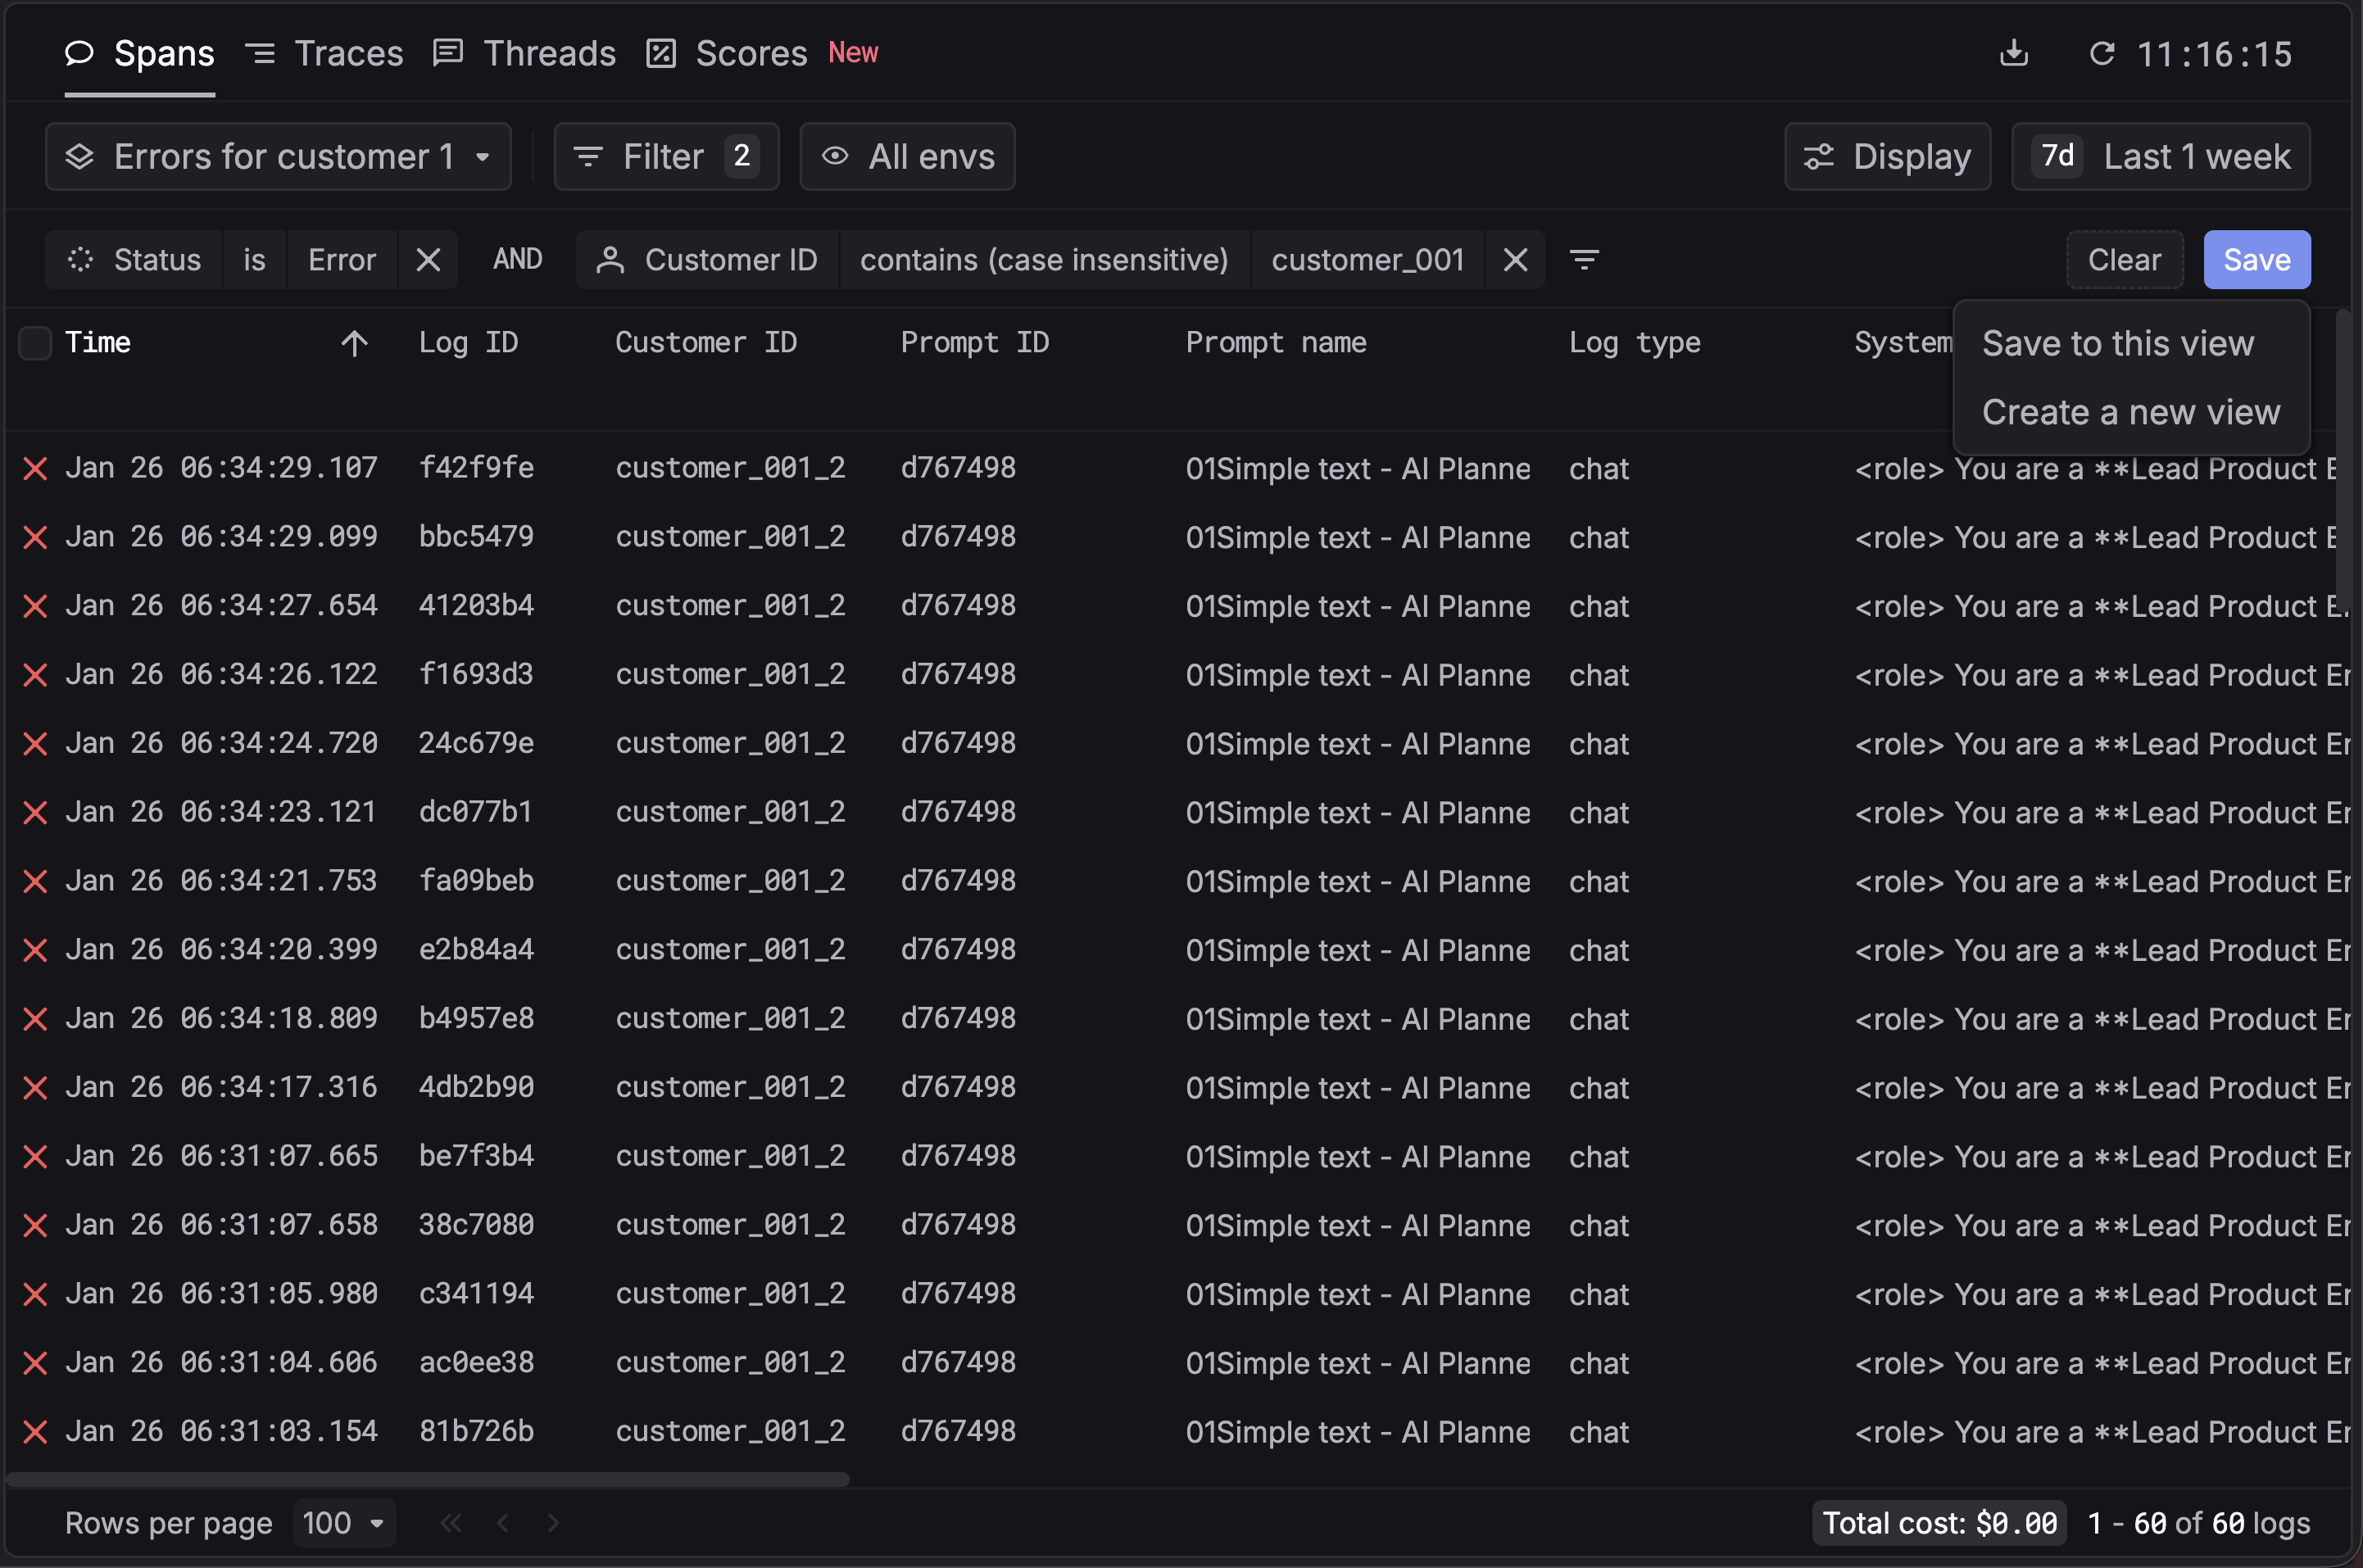Click the download logs icon

click(2013, 53)
